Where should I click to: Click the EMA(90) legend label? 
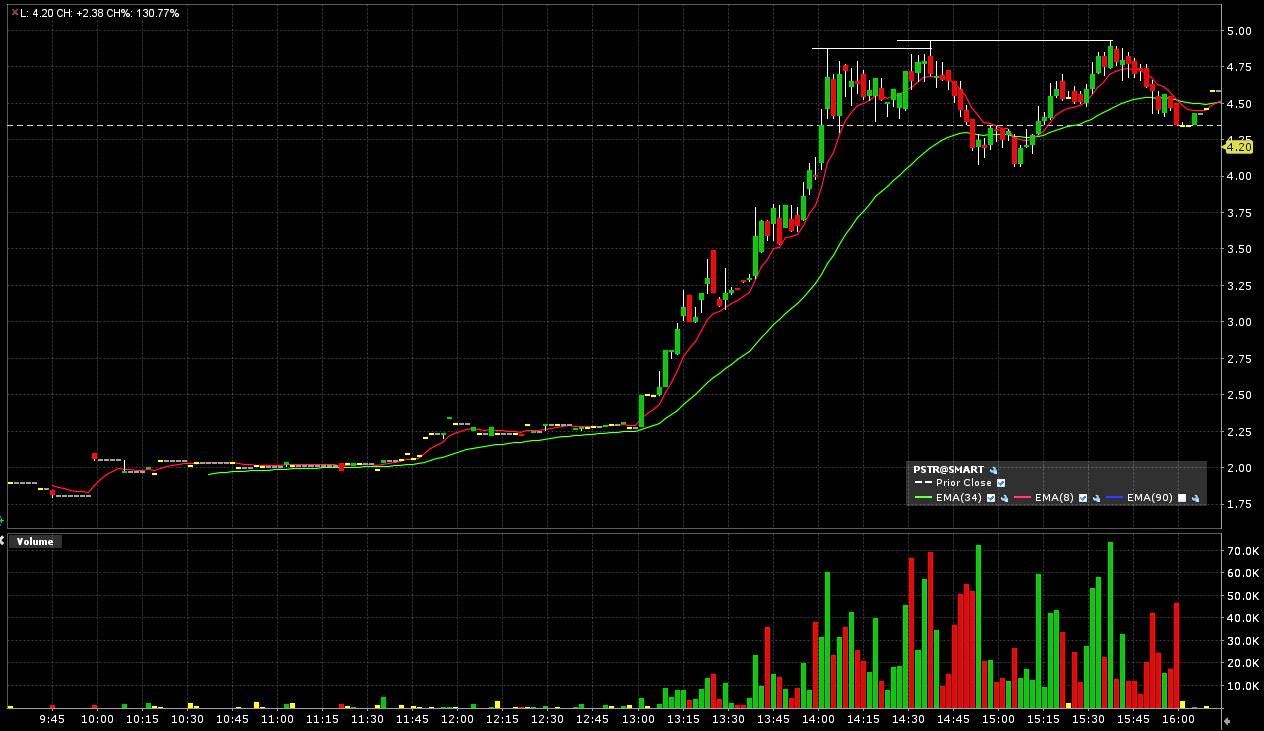coord(1150,498)
